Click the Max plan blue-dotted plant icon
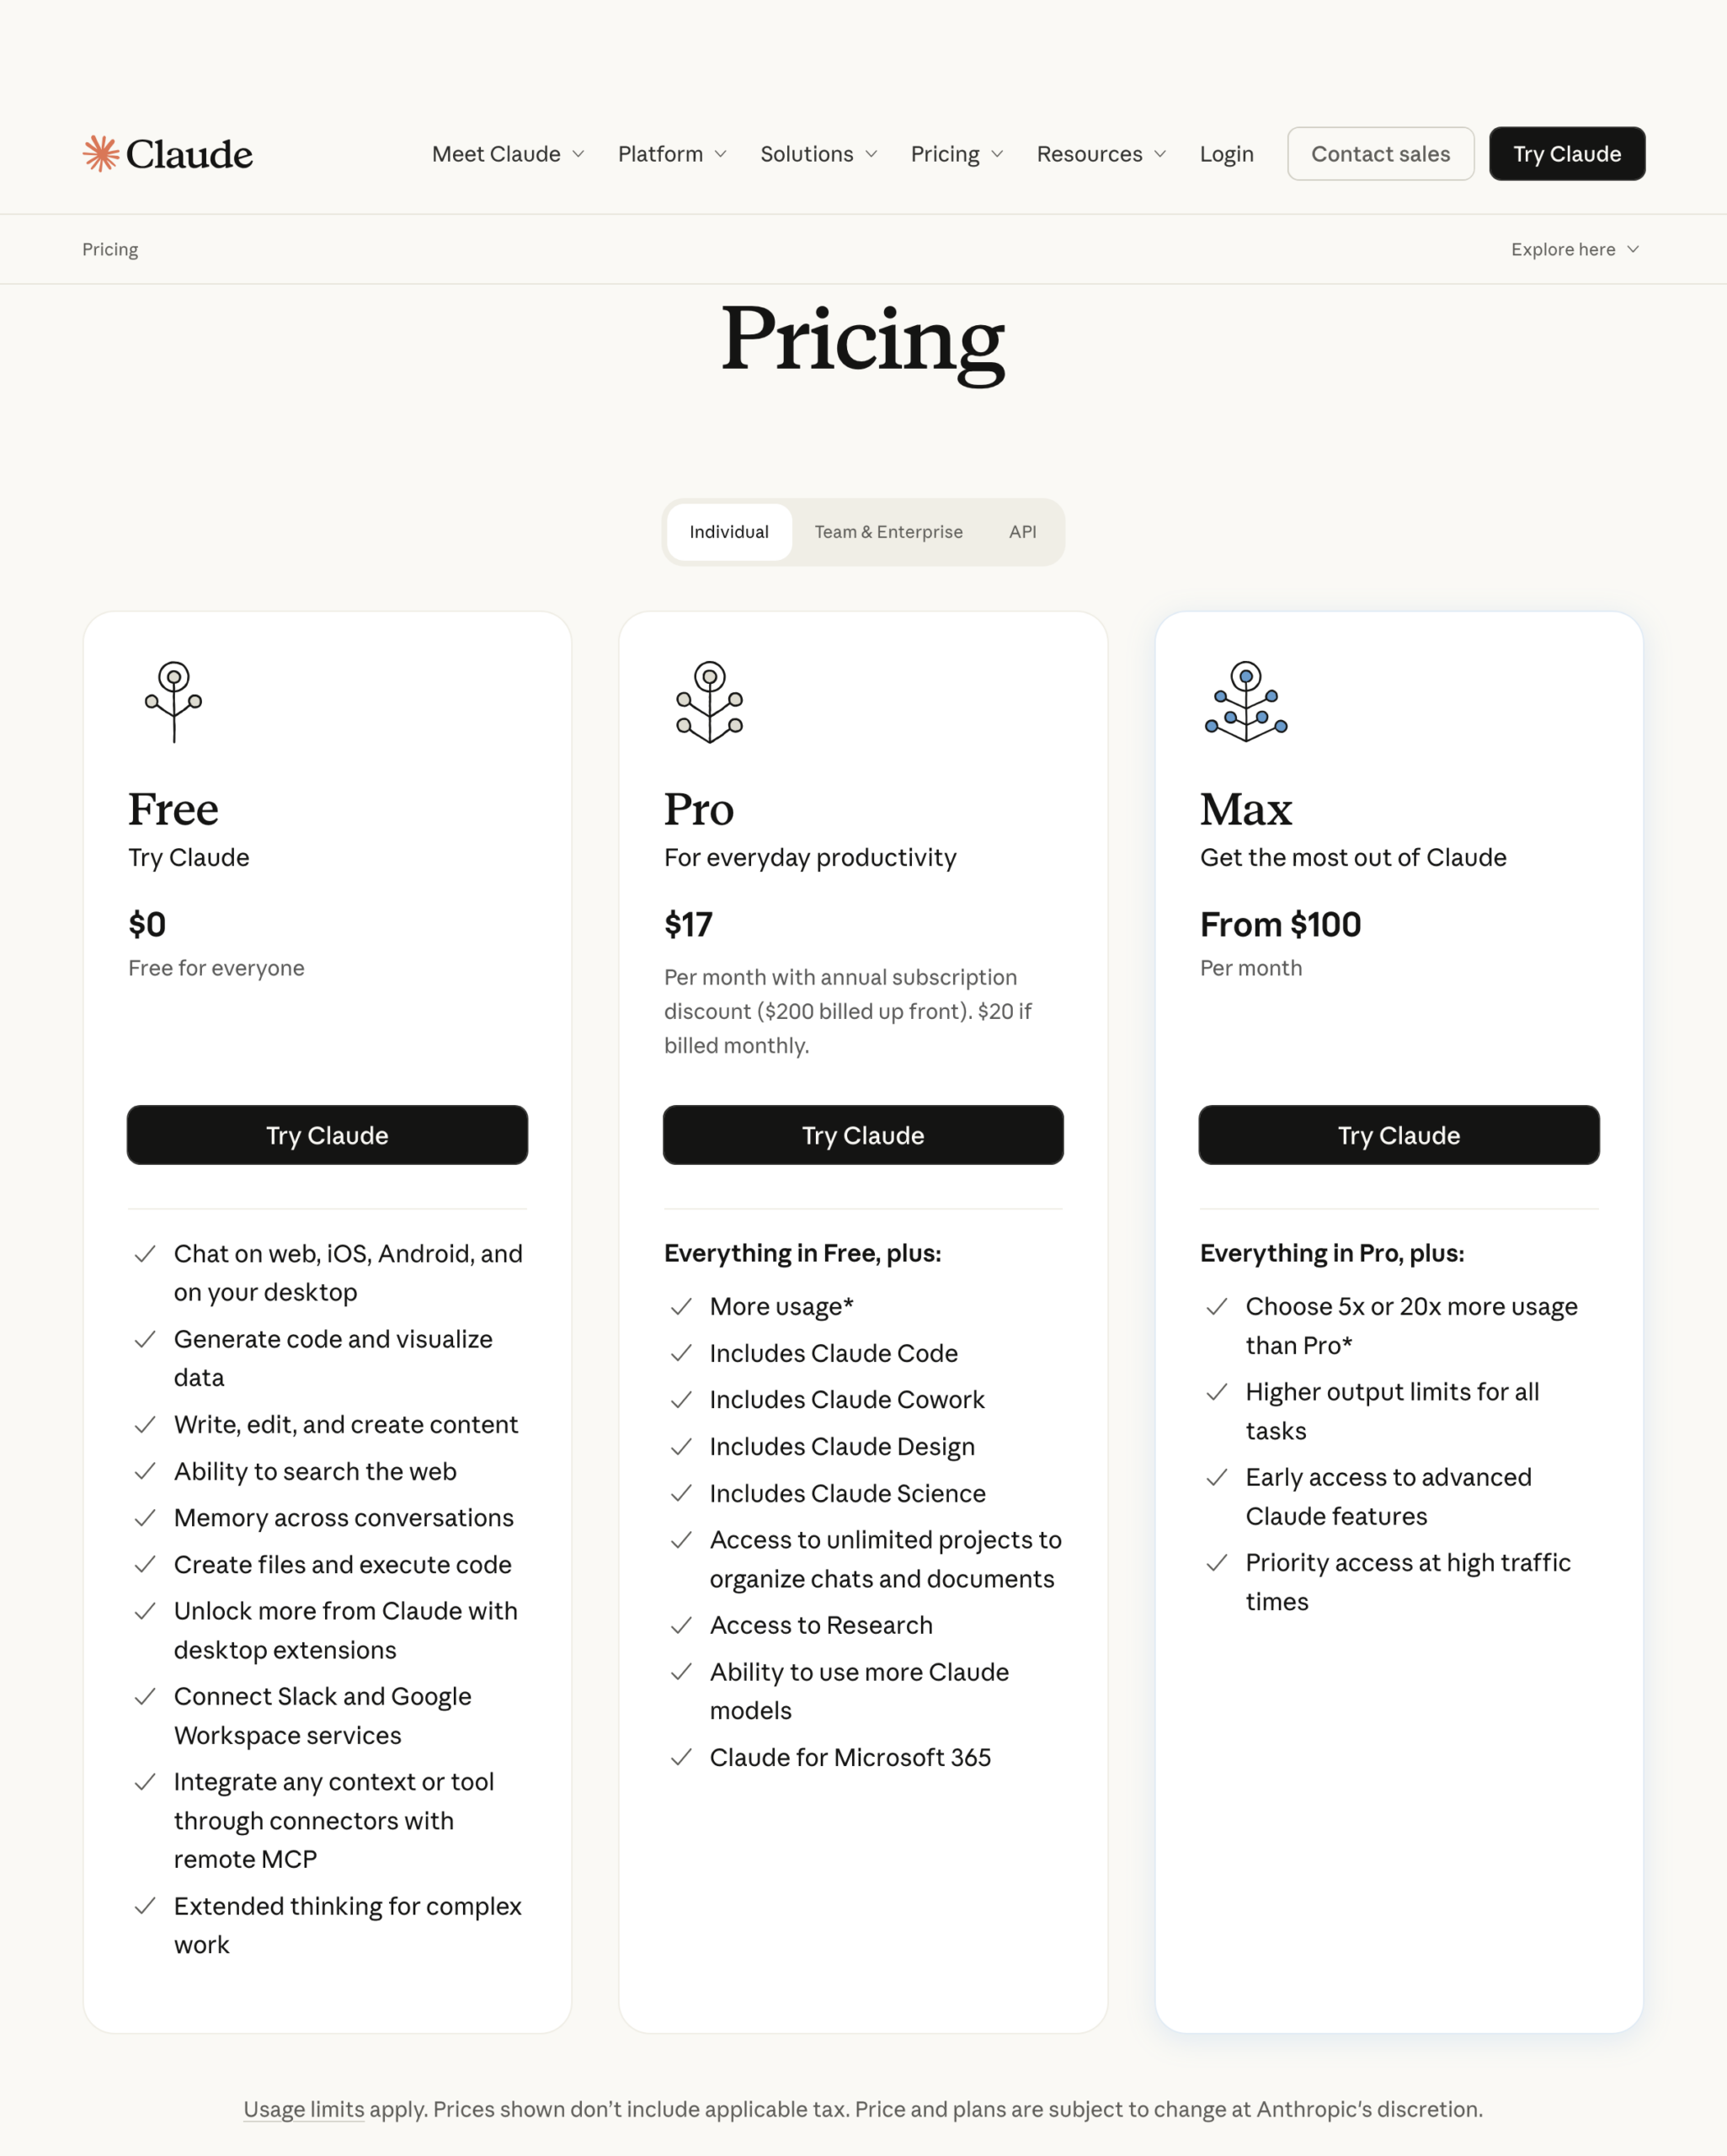Viewport: 1727px width, 2156px height. [1246, 702]
